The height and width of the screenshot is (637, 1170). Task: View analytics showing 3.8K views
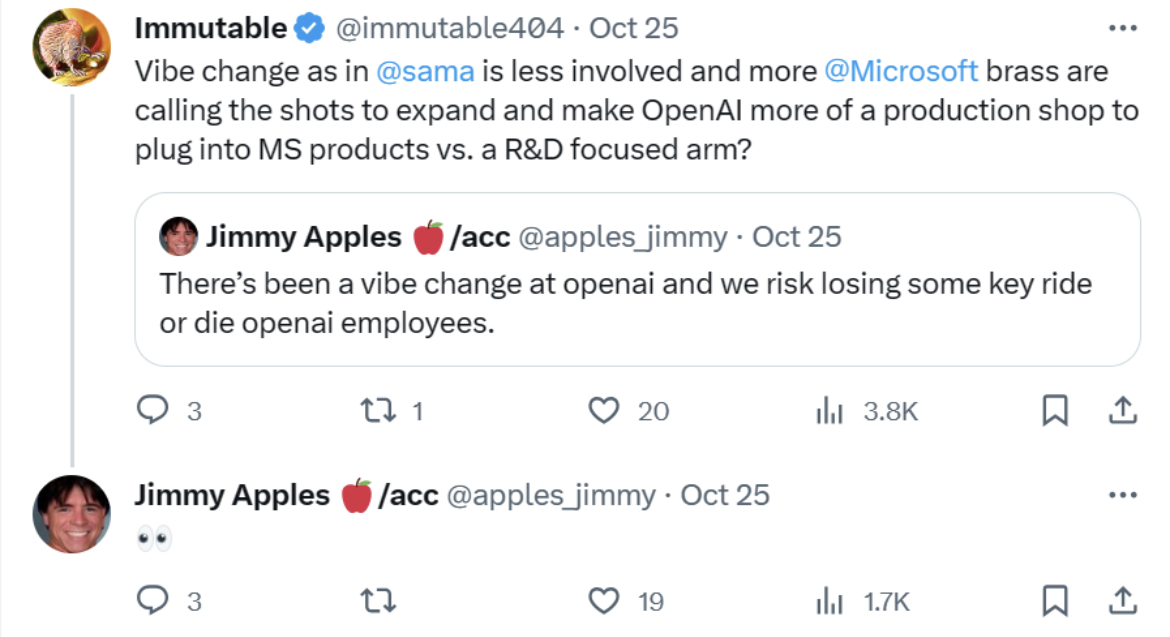(x=830, y=410)
